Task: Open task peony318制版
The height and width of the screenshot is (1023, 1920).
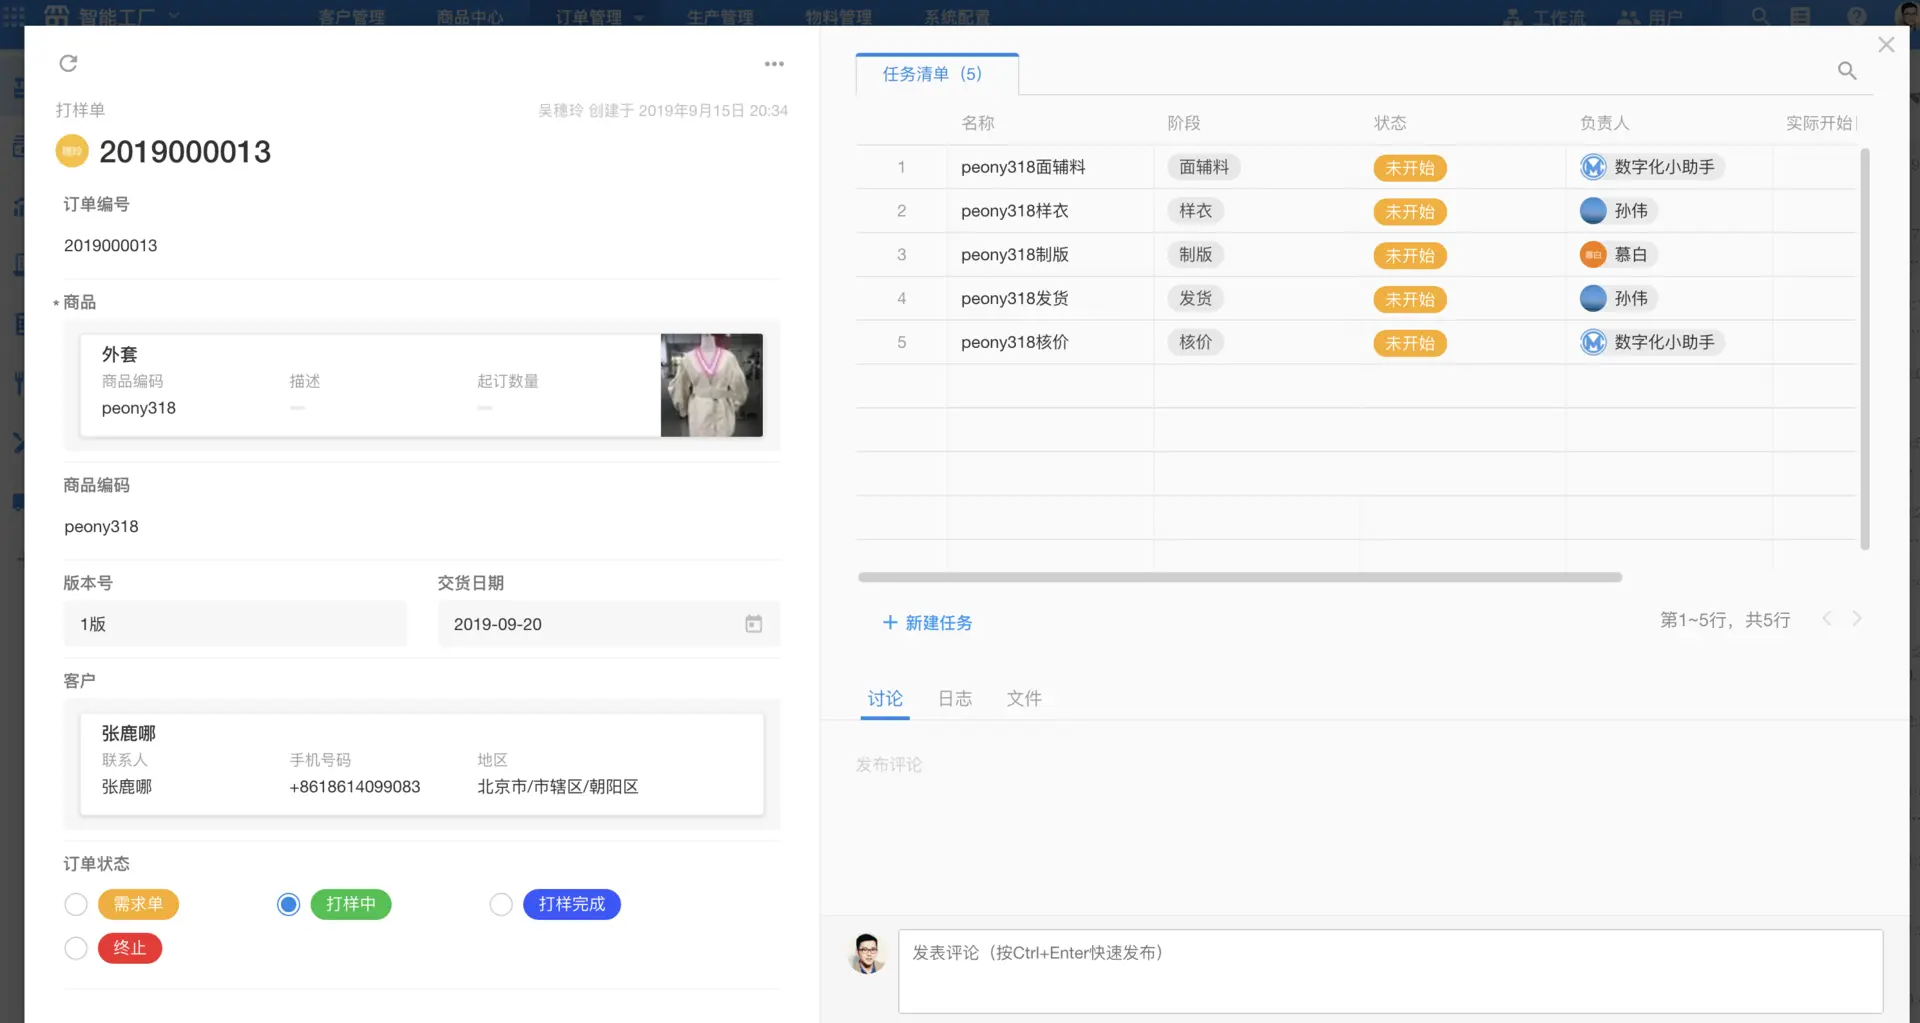Action: (1015, 255)
